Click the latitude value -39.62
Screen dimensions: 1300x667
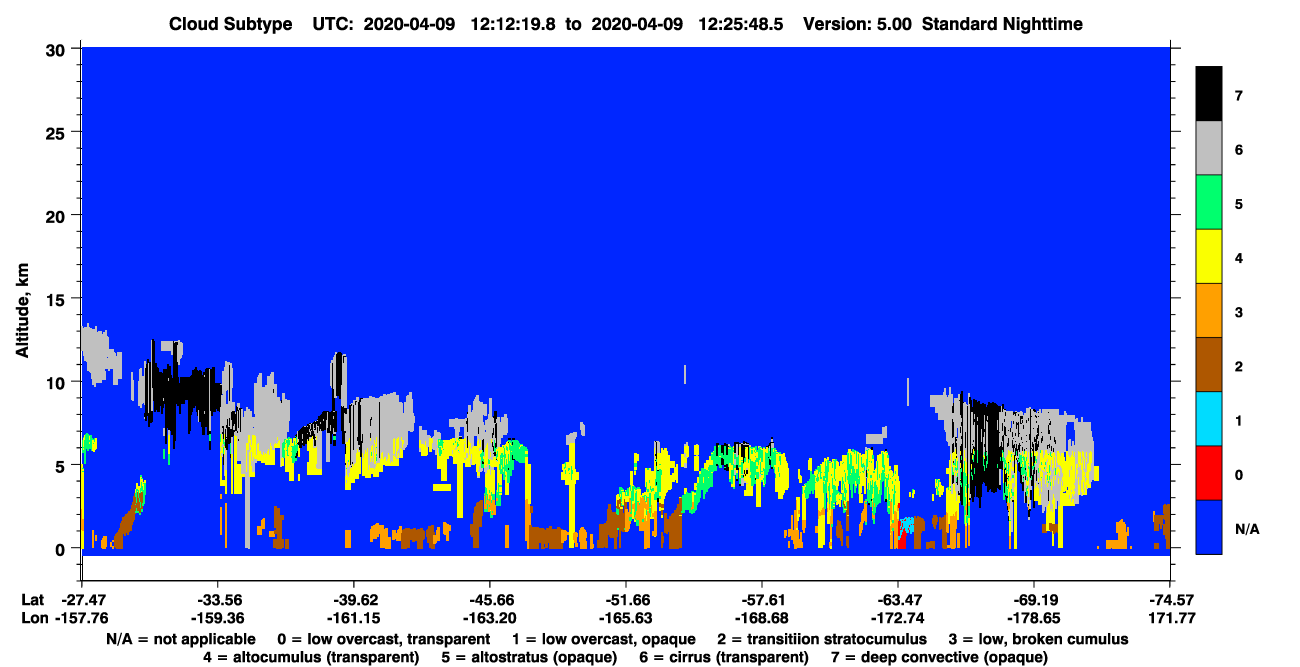[x=354, y=600]
